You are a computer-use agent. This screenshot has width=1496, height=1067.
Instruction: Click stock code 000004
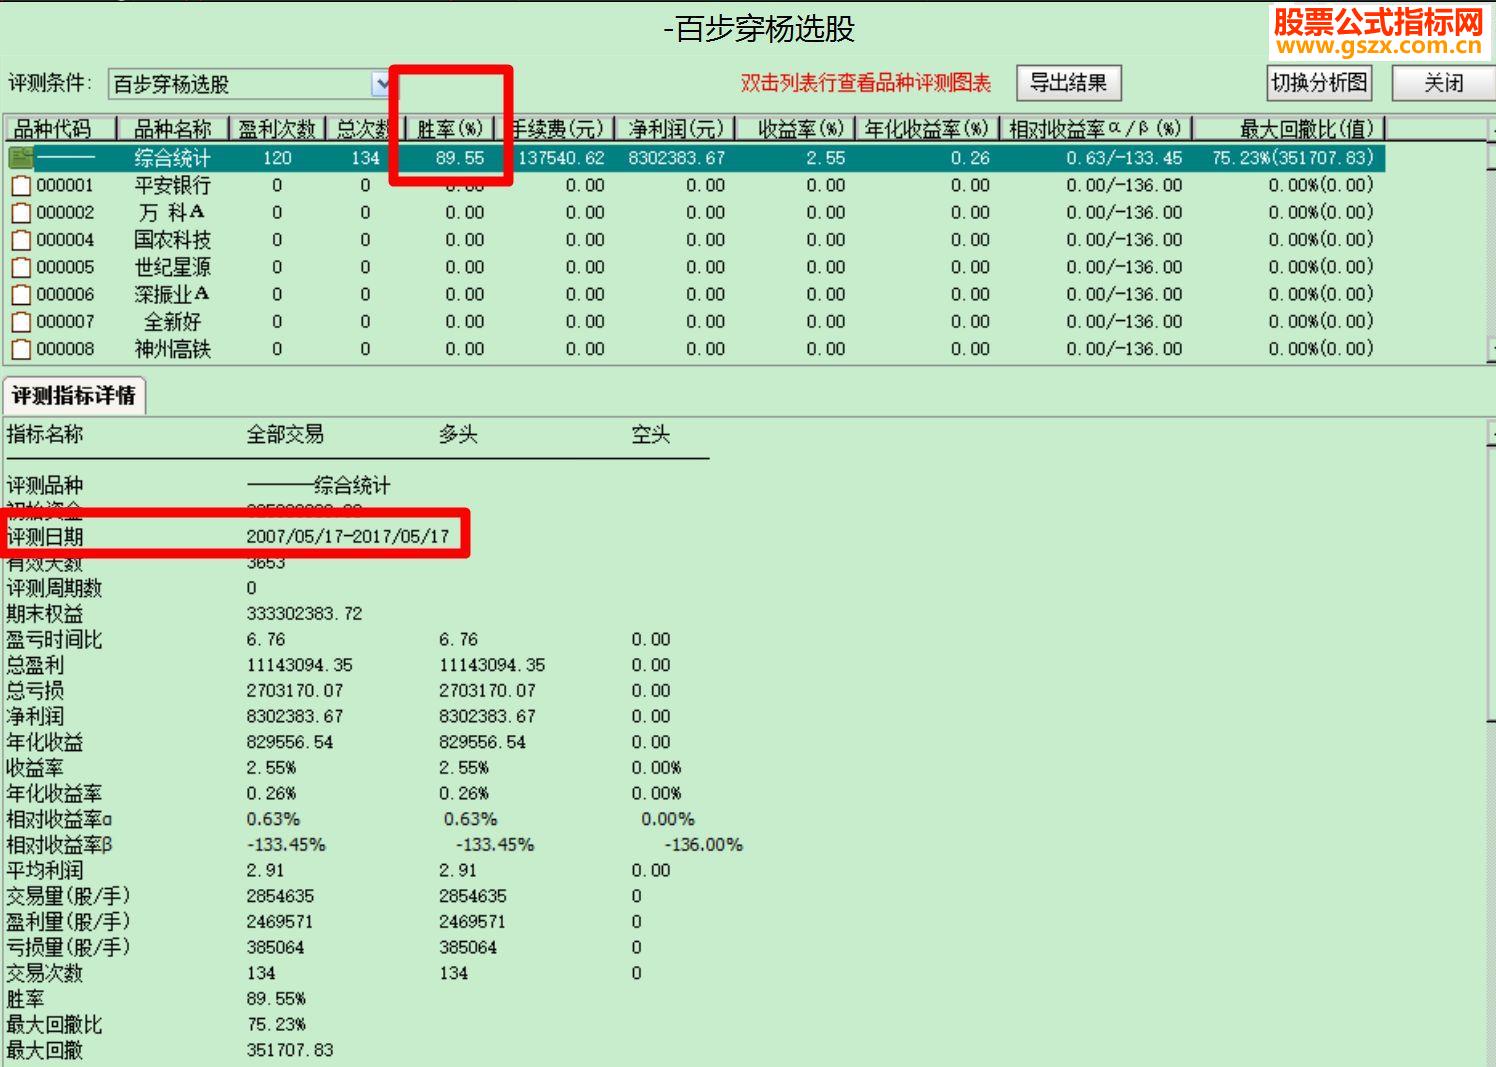[x=65, y=240]
